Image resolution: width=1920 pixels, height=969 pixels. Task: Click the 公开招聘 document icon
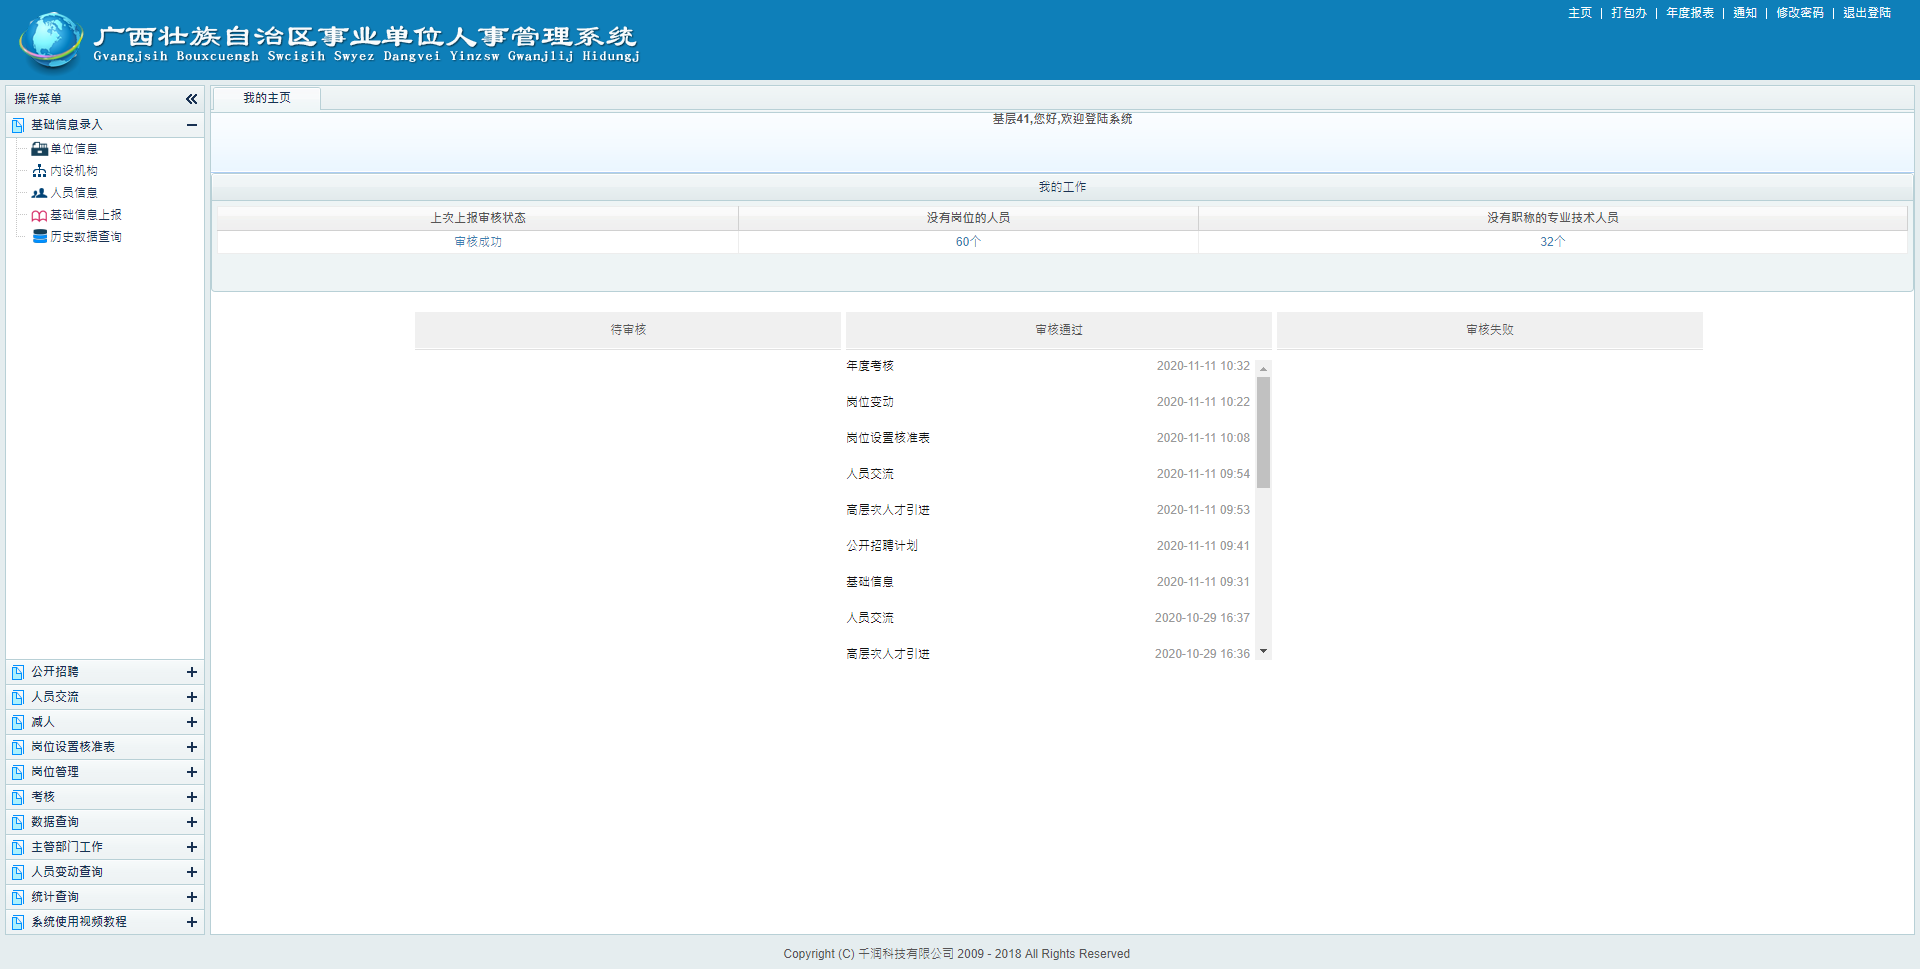(x=18, y=672)
